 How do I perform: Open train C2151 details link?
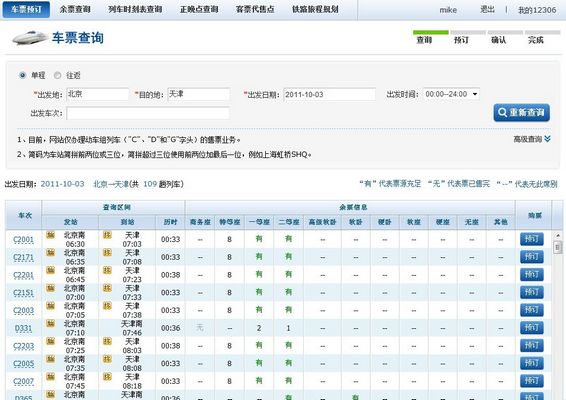(x=23, y=293)
